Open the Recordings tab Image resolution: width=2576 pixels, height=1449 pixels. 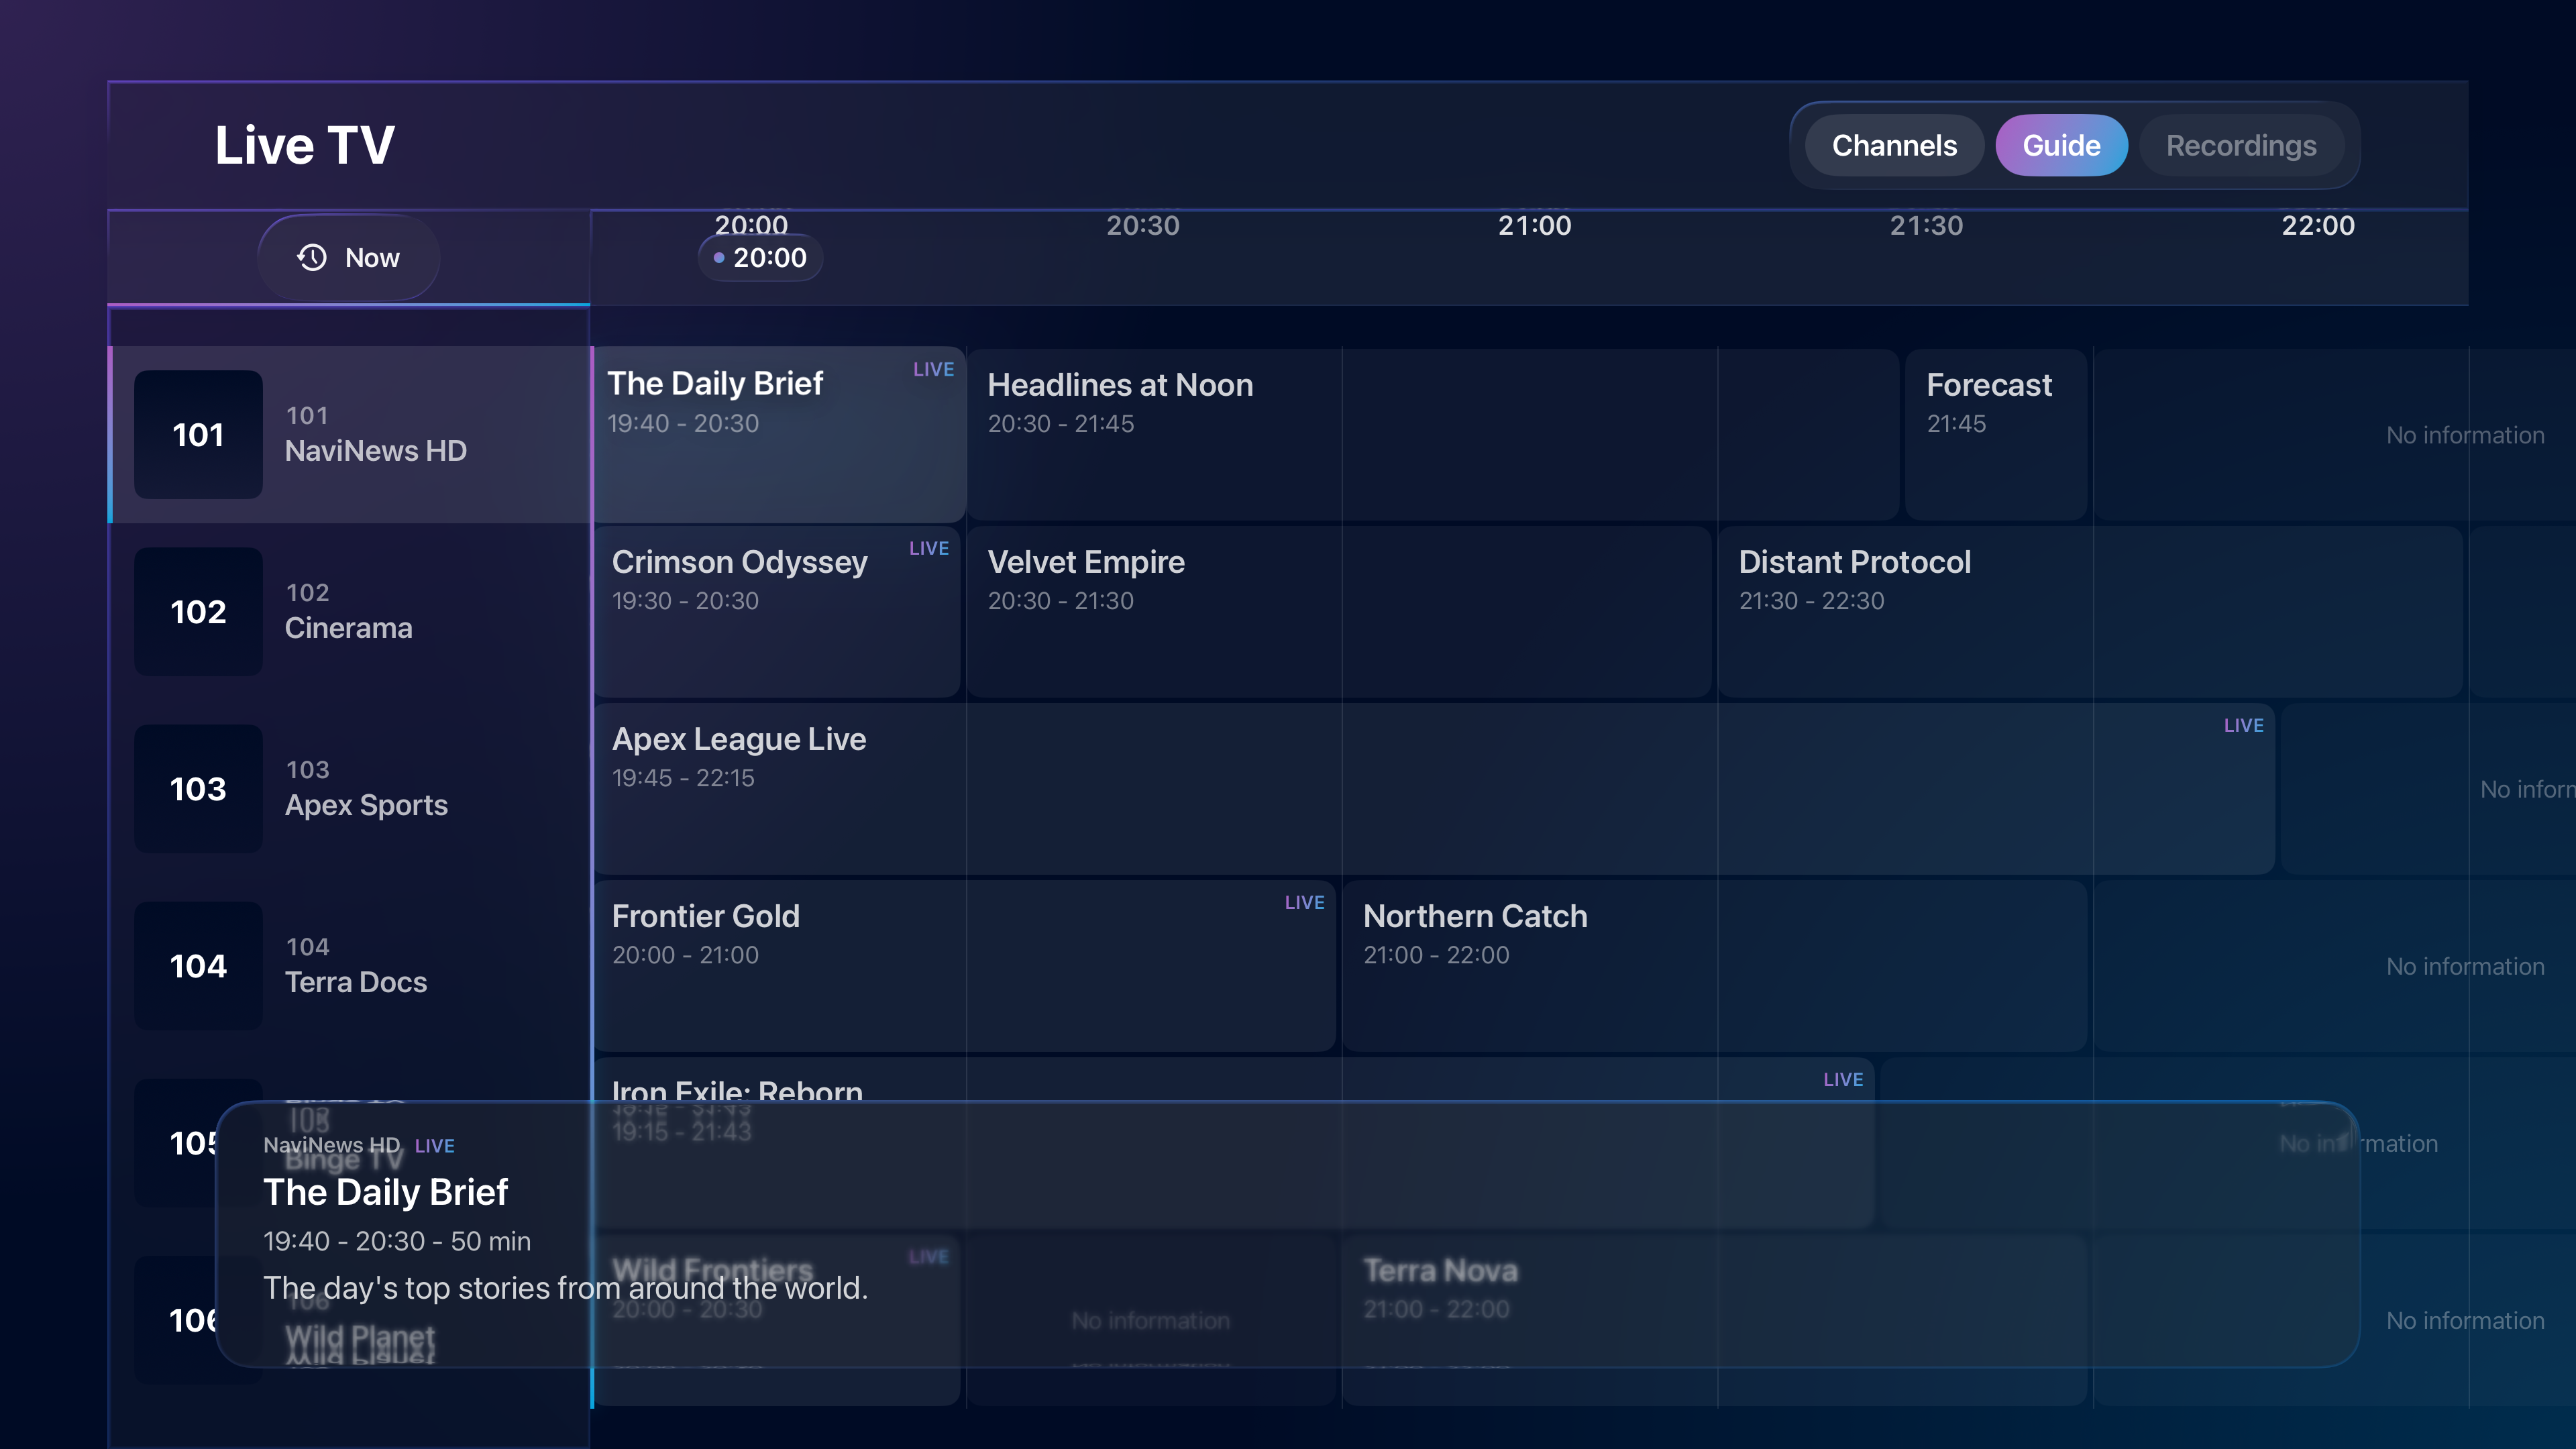coord(2241,146)
